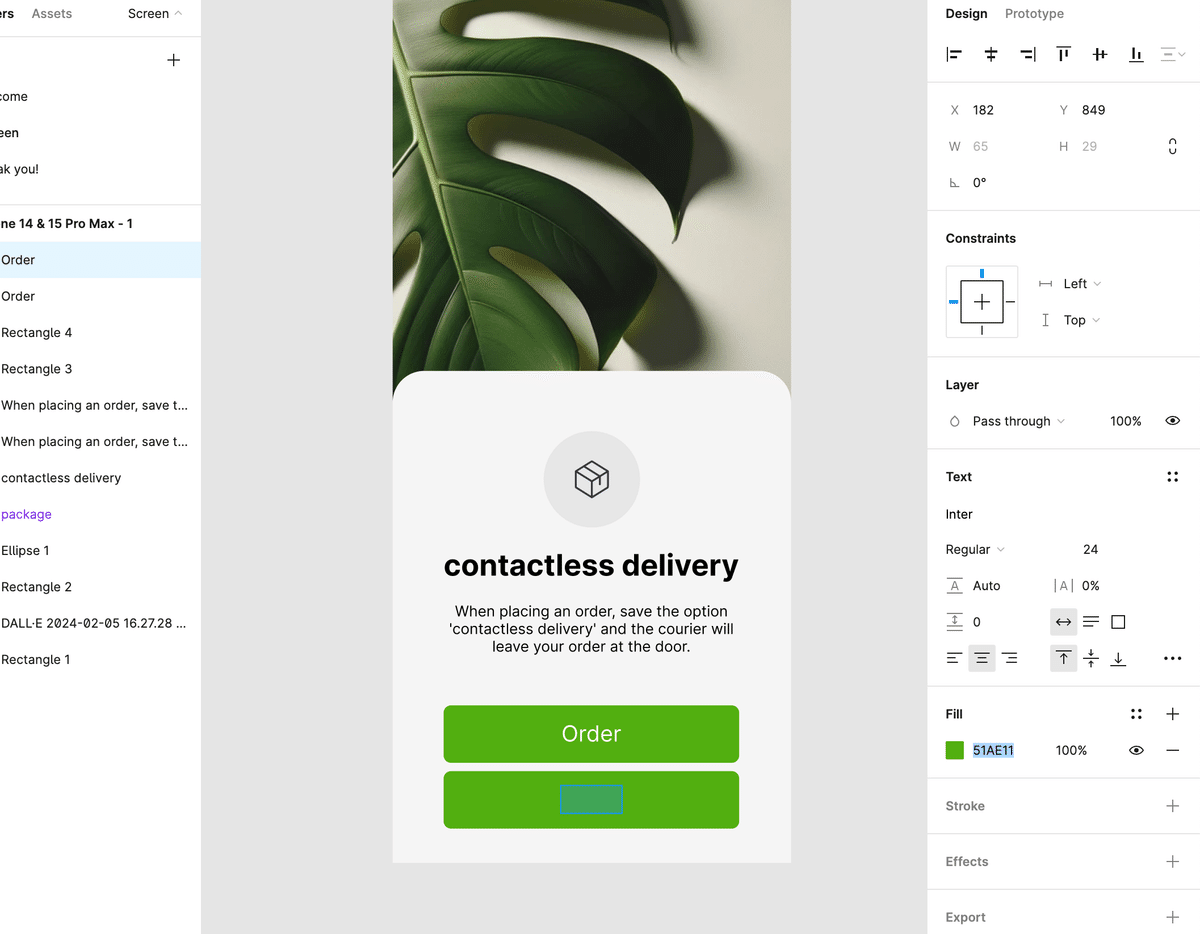
Task: Align text center
Action: [x=982, y=658]
